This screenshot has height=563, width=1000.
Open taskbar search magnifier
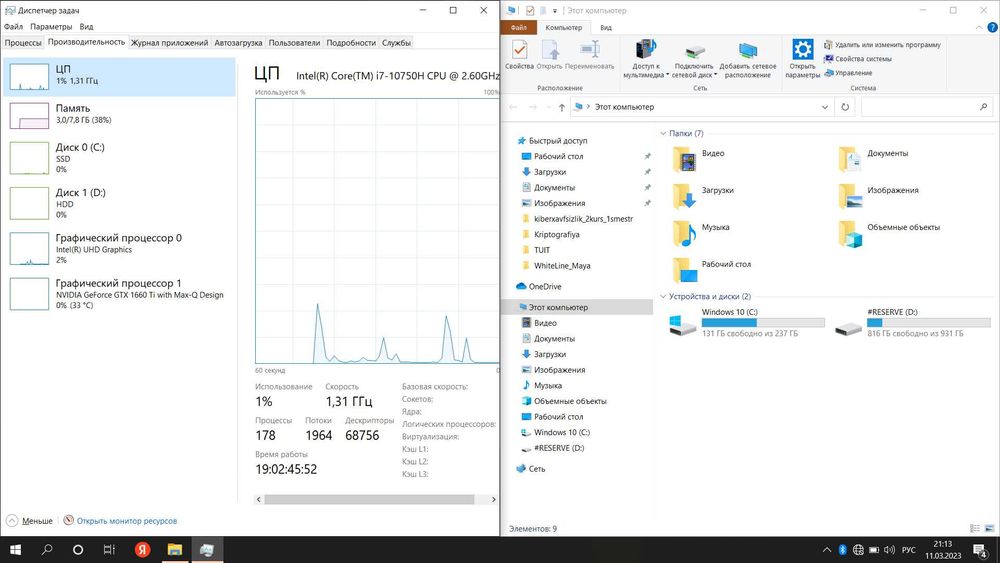pos(47,550)
